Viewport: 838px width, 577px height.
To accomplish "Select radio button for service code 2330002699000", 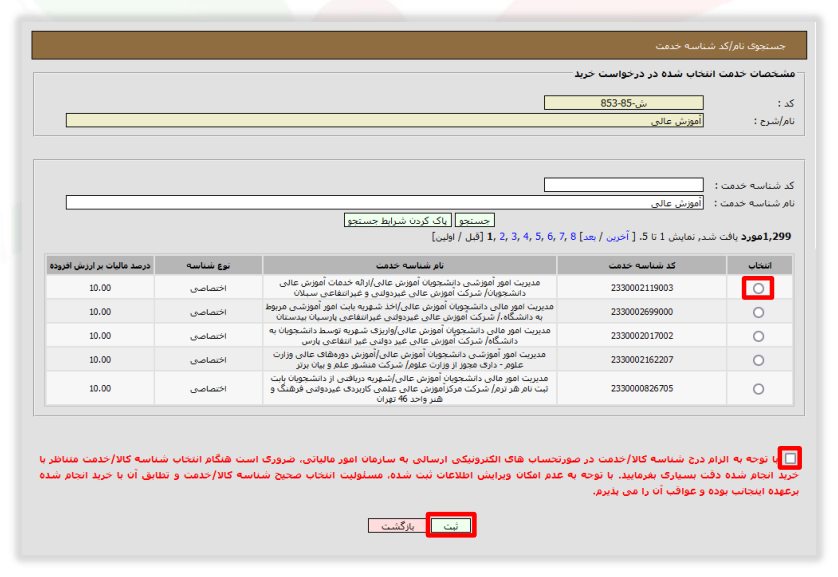I will click(x=758, y=313).
